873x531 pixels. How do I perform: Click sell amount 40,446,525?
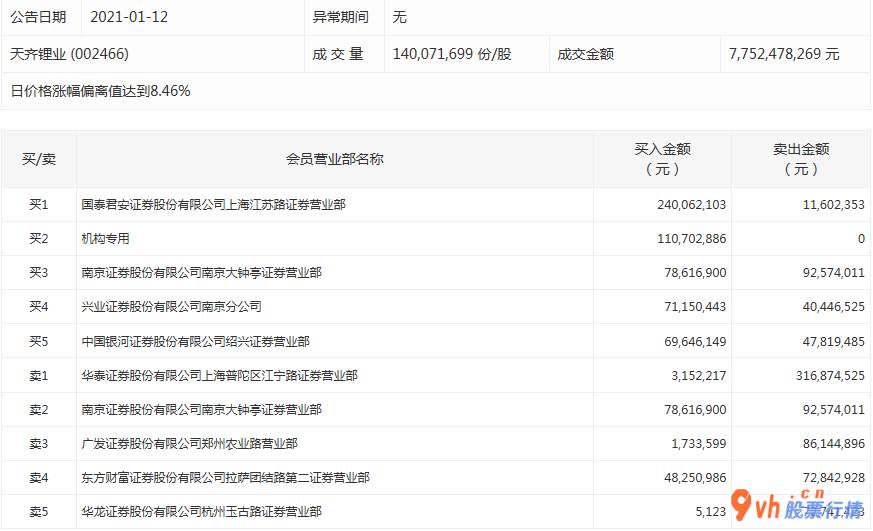pyautogui.click(x=833, y=307)
